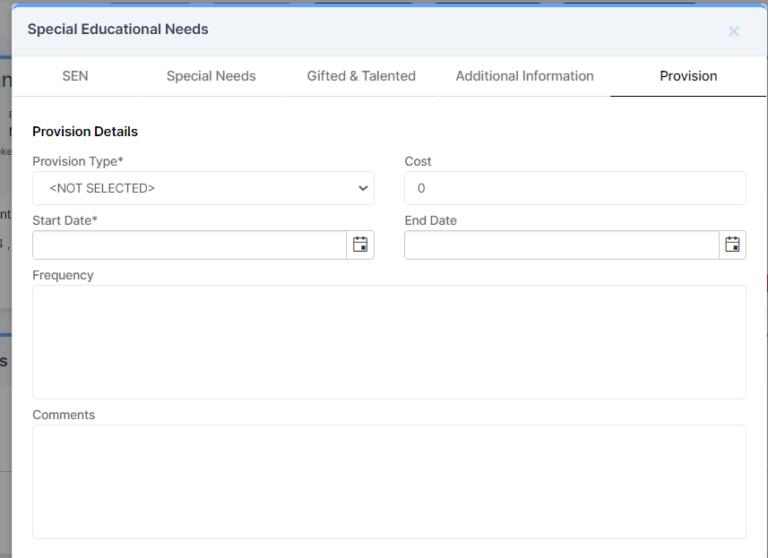Switch to the SEN tab
This screenshot has width=768, height=558.
pyautogui.click(x=75, y=76)
